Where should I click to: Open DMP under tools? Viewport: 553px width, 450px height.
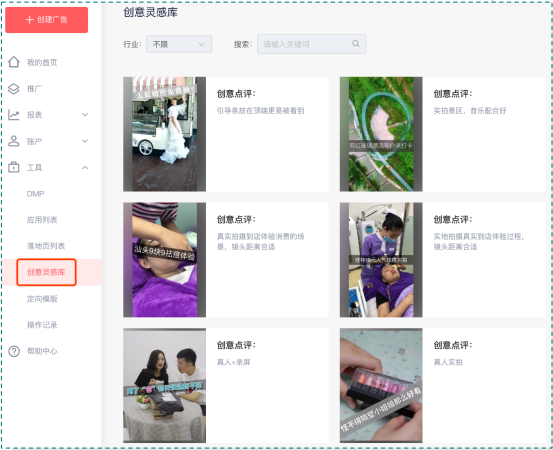(35, 194)
